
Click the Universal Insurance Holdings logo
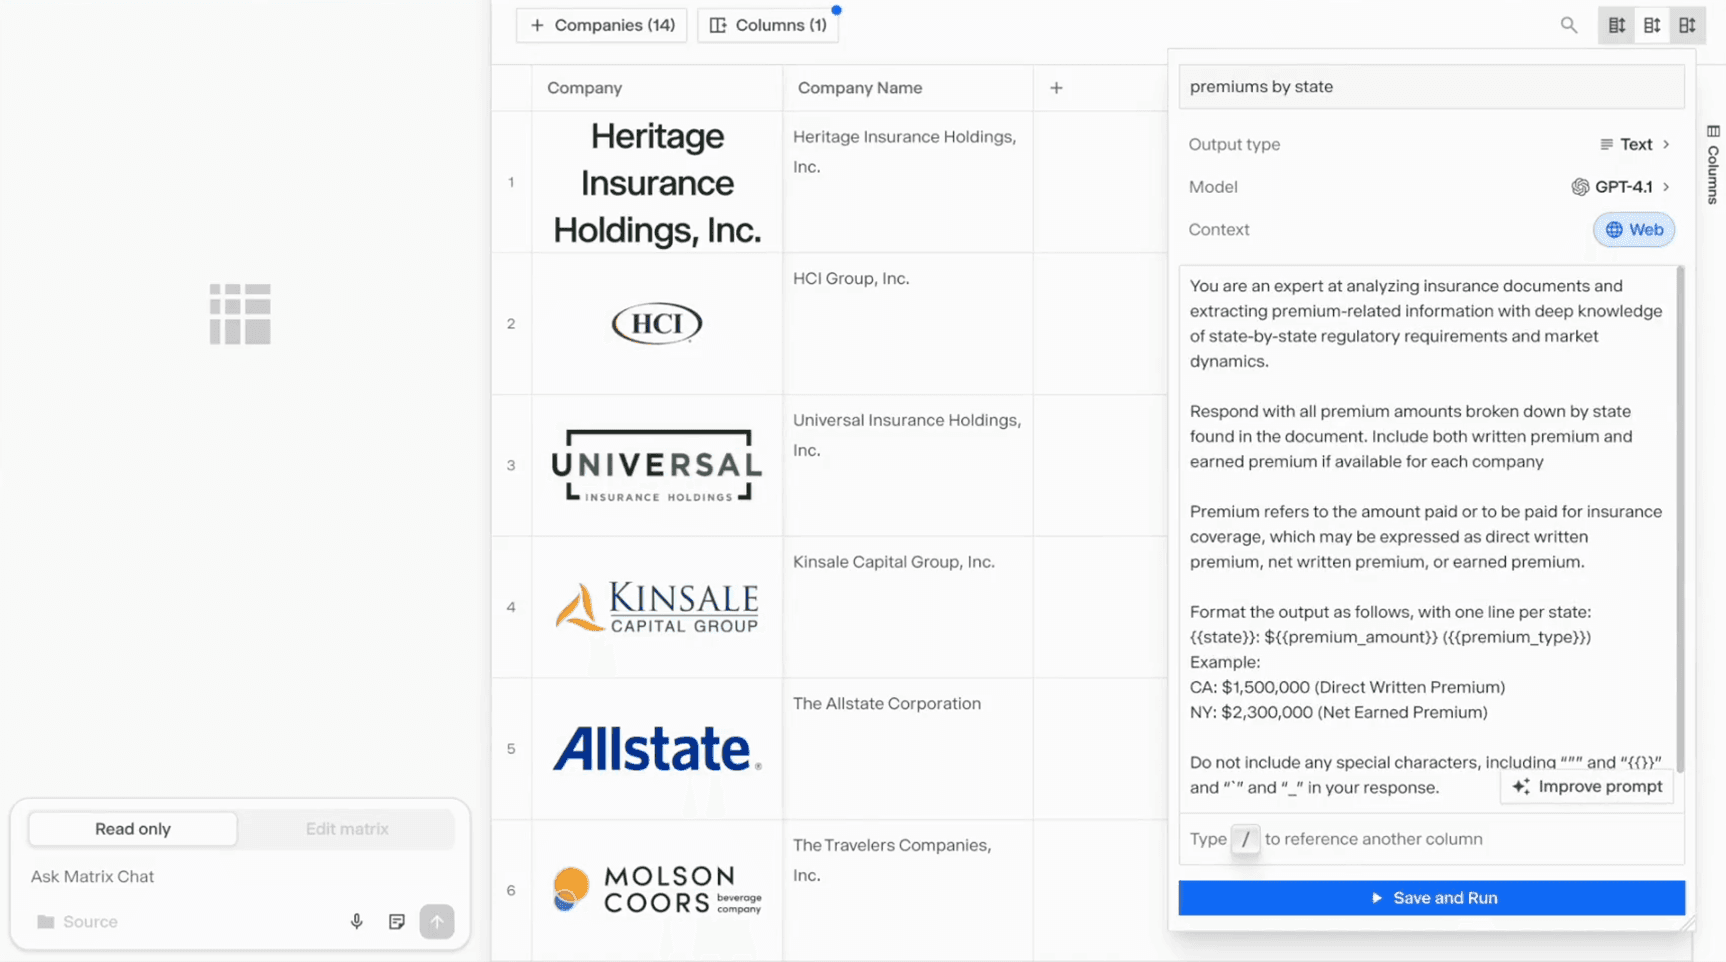tap(657, 465)
